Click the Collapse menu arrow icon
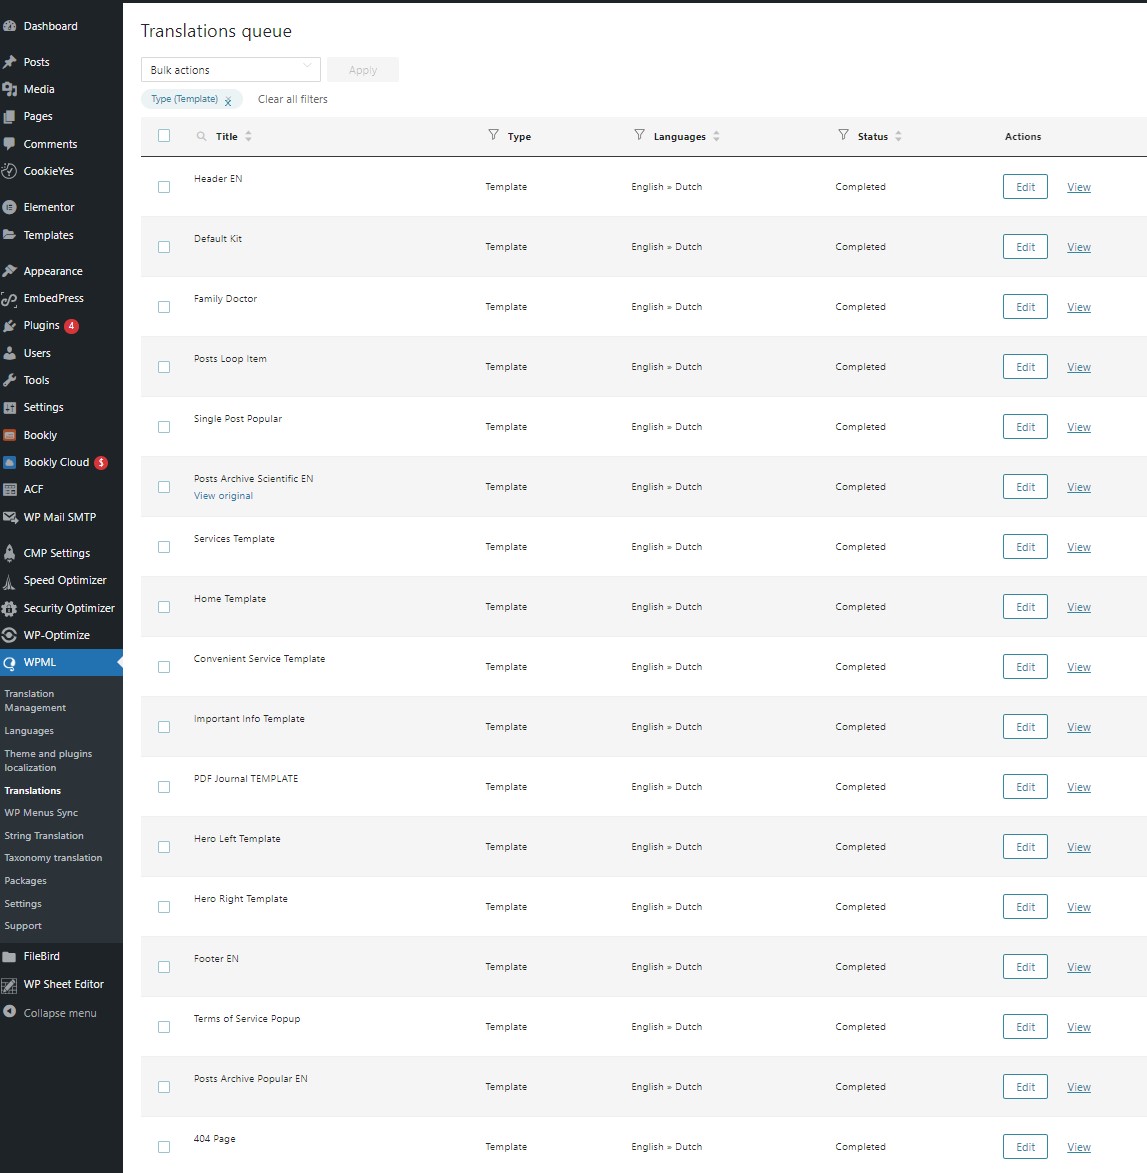Viewport: 1147px width, 1173px height. (10, 1011)
